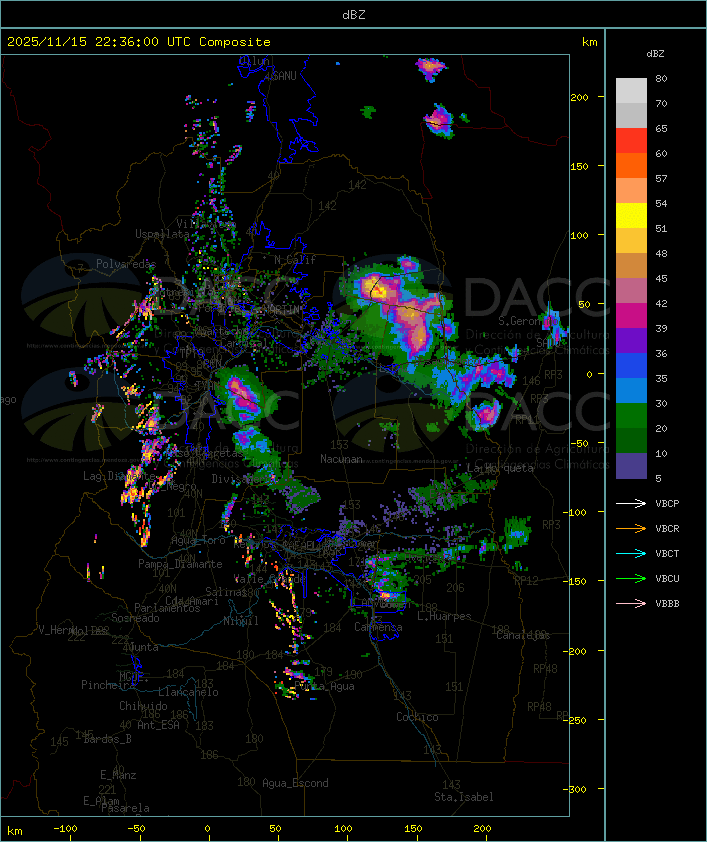This screenshot has height=842, width=707.
Task: Click the E_Manz place label
Action: (x=118, y=775)
